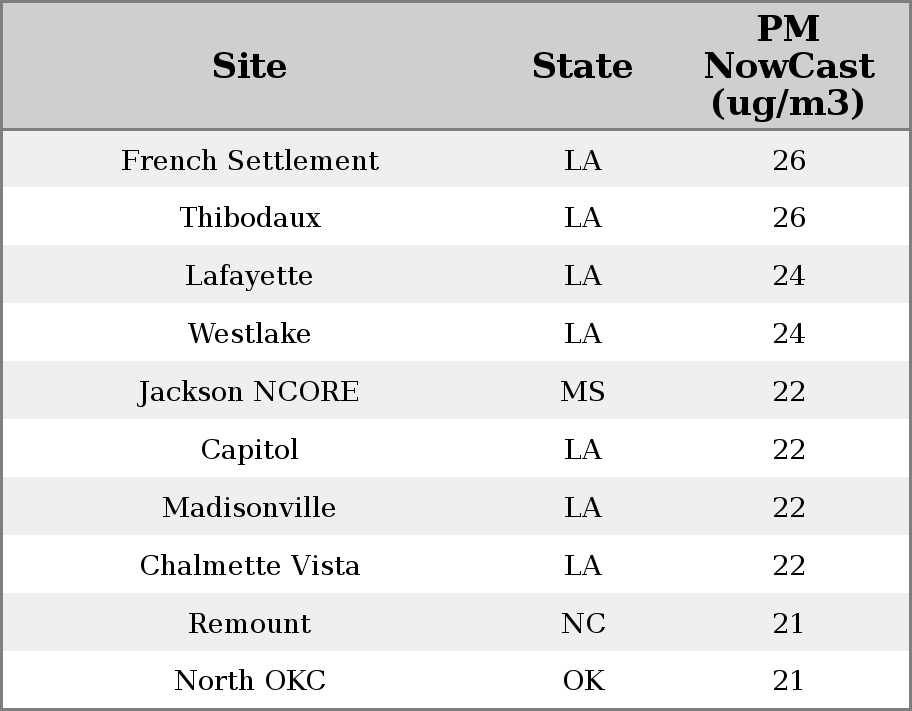This screenshot has width=912, height=711.
Task: Click the LA state cell for Thibodaux
Action: pos(583,218)
